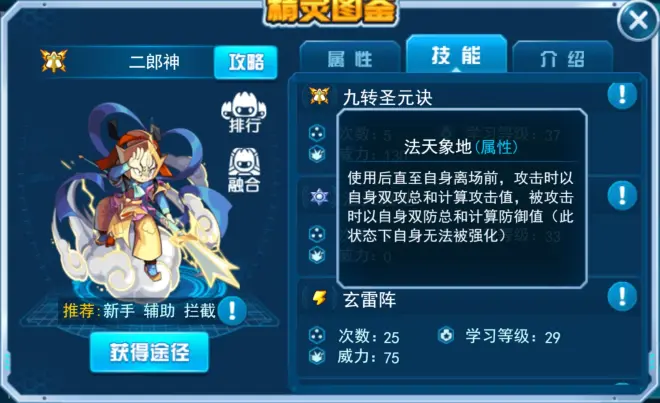Click the 法天象地 tooltip description box
This screenshot has width=660, height=403.
tap(462, 198)
